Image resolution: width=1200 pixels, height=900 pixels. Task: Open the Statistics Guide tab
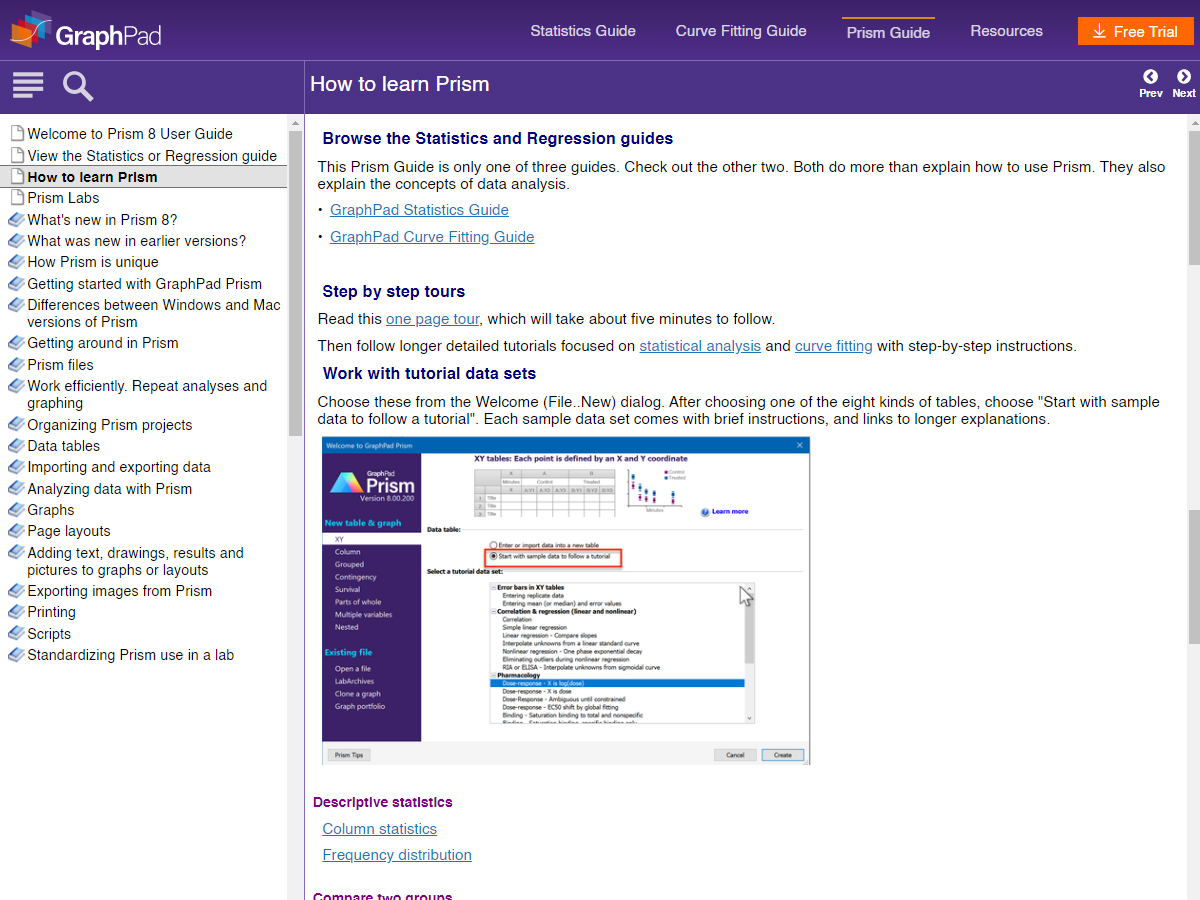click(582, 31)
